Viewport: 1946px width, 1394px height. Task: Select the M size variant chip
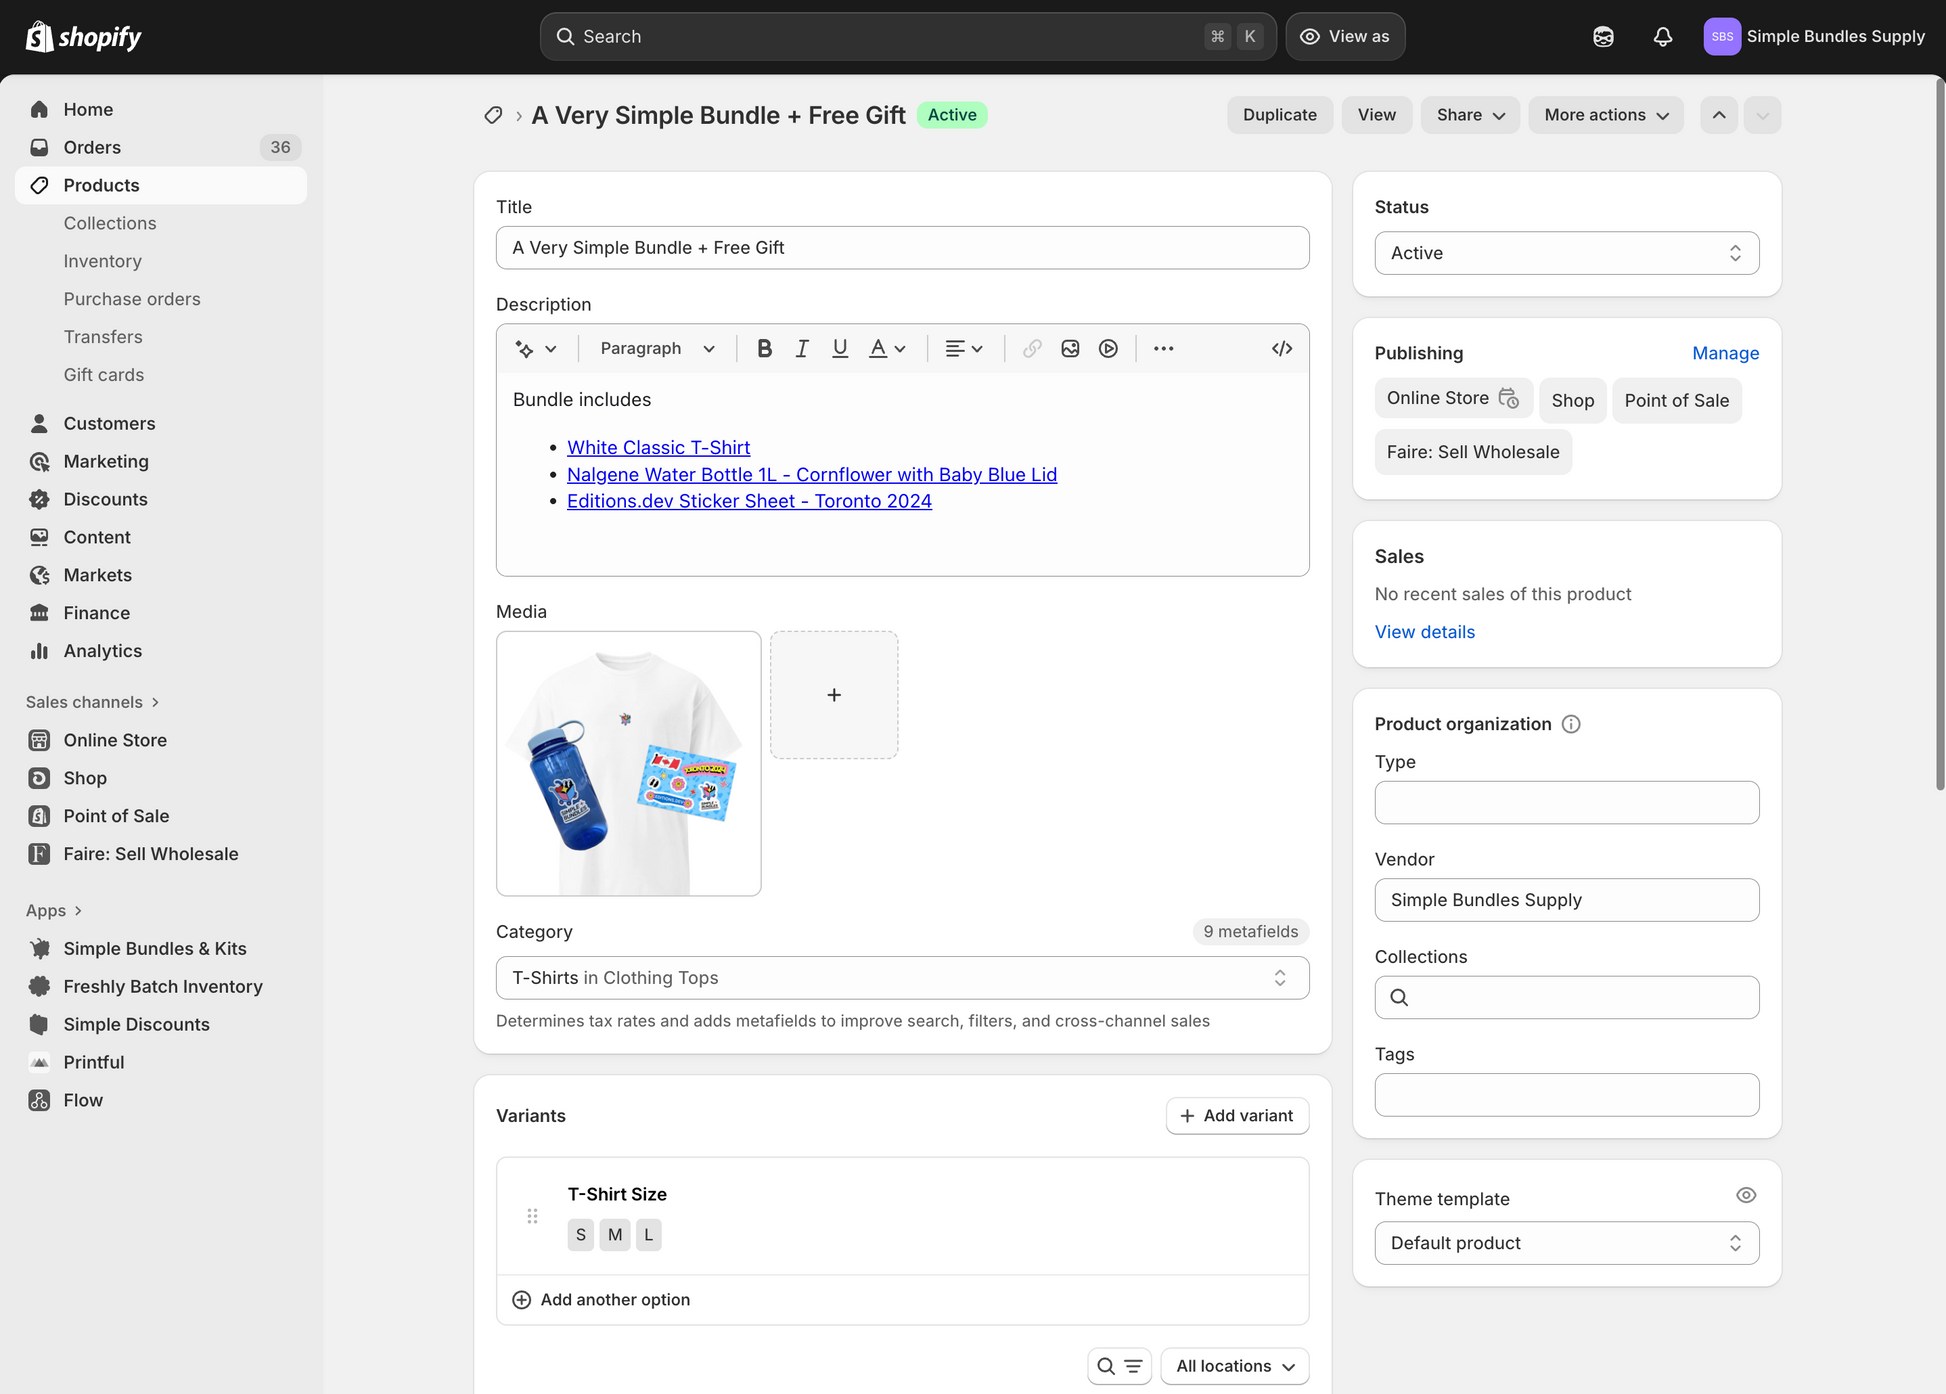click(614, 1235)
